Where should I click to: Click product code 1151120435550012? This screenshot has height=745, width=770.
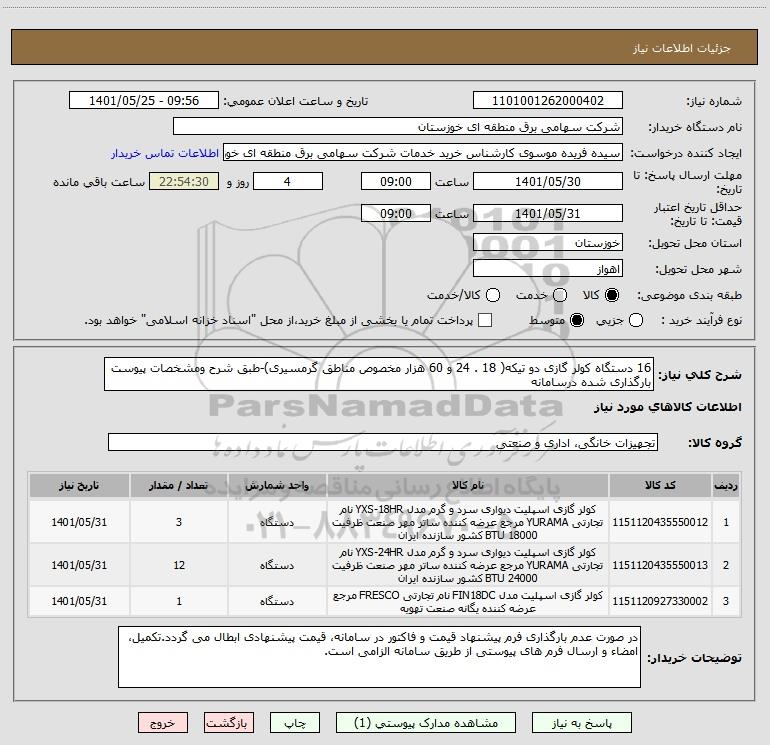coord(660,522)
